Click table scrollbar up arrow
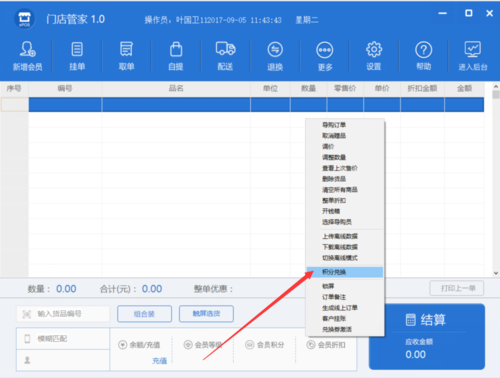 tap(496, 86)
